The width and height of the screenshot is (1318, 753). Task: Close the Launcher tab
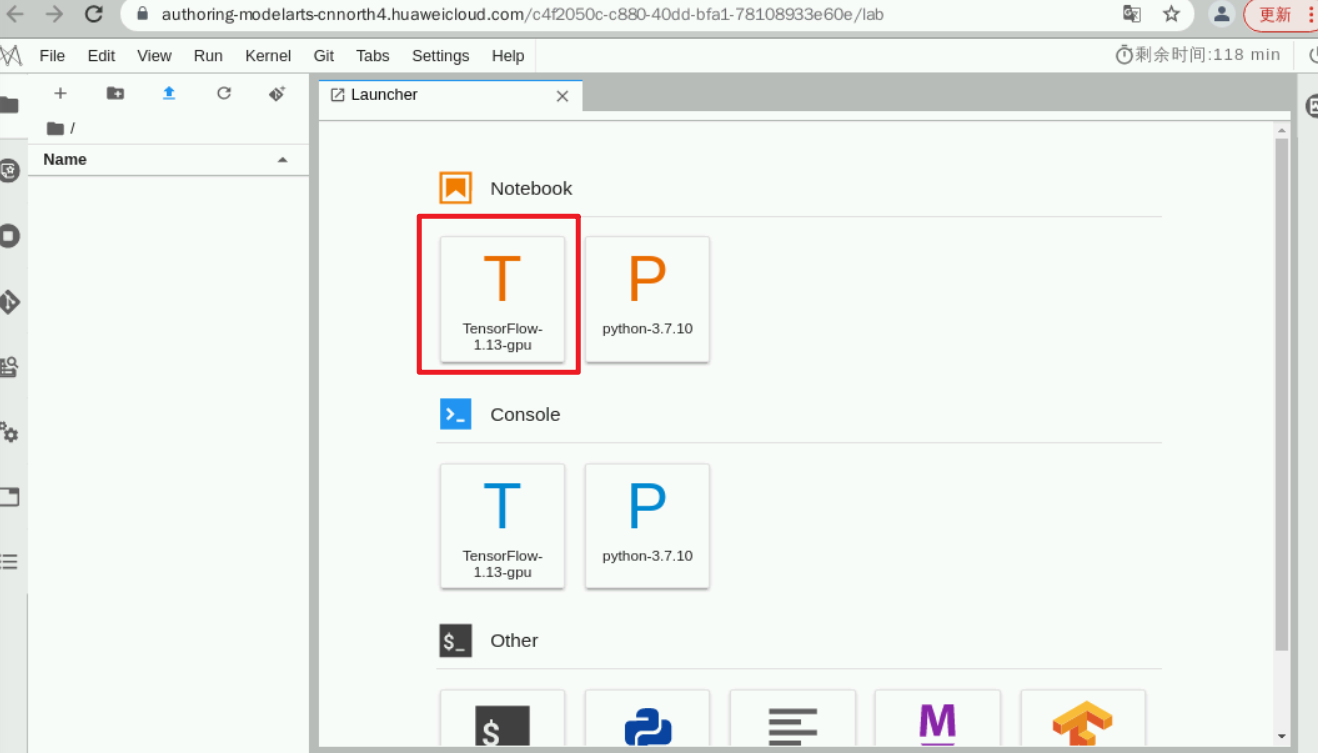(x=562, y=96)
